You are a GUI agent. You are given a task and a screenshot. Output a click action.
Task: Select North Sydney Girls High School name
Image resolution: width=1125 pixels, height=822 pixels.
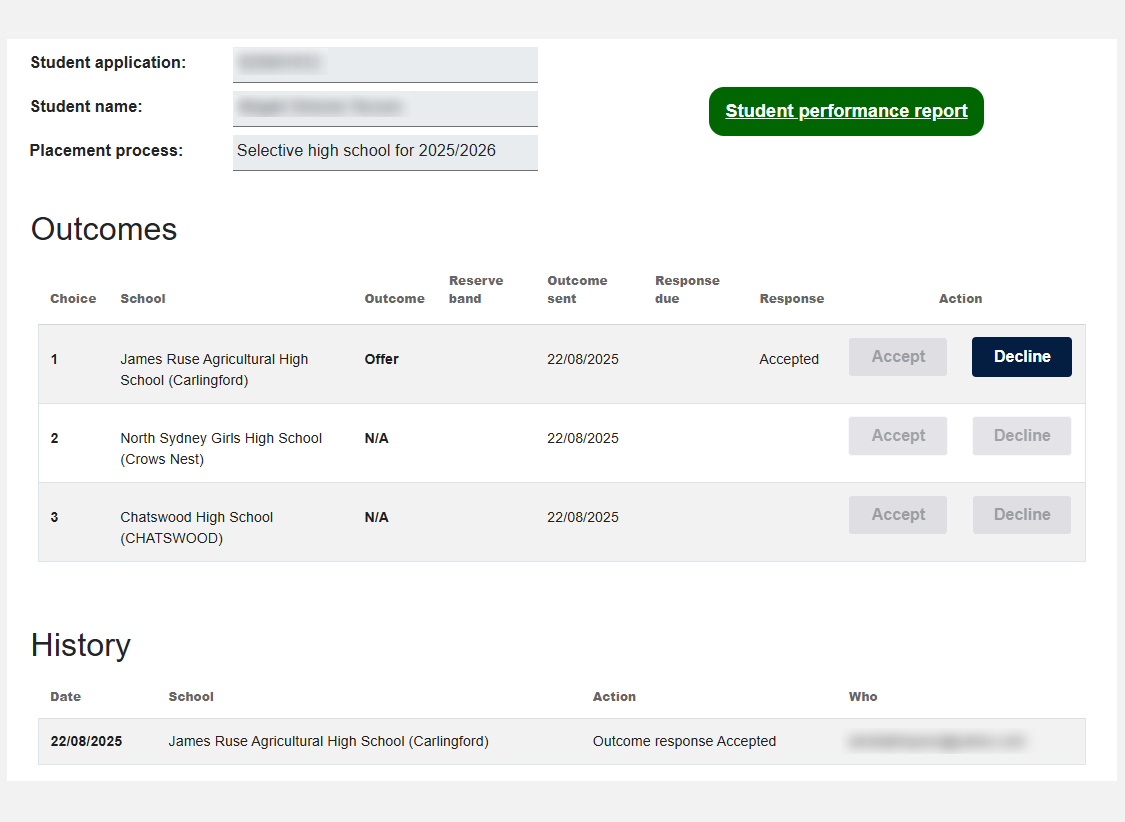tap(221, 448)
